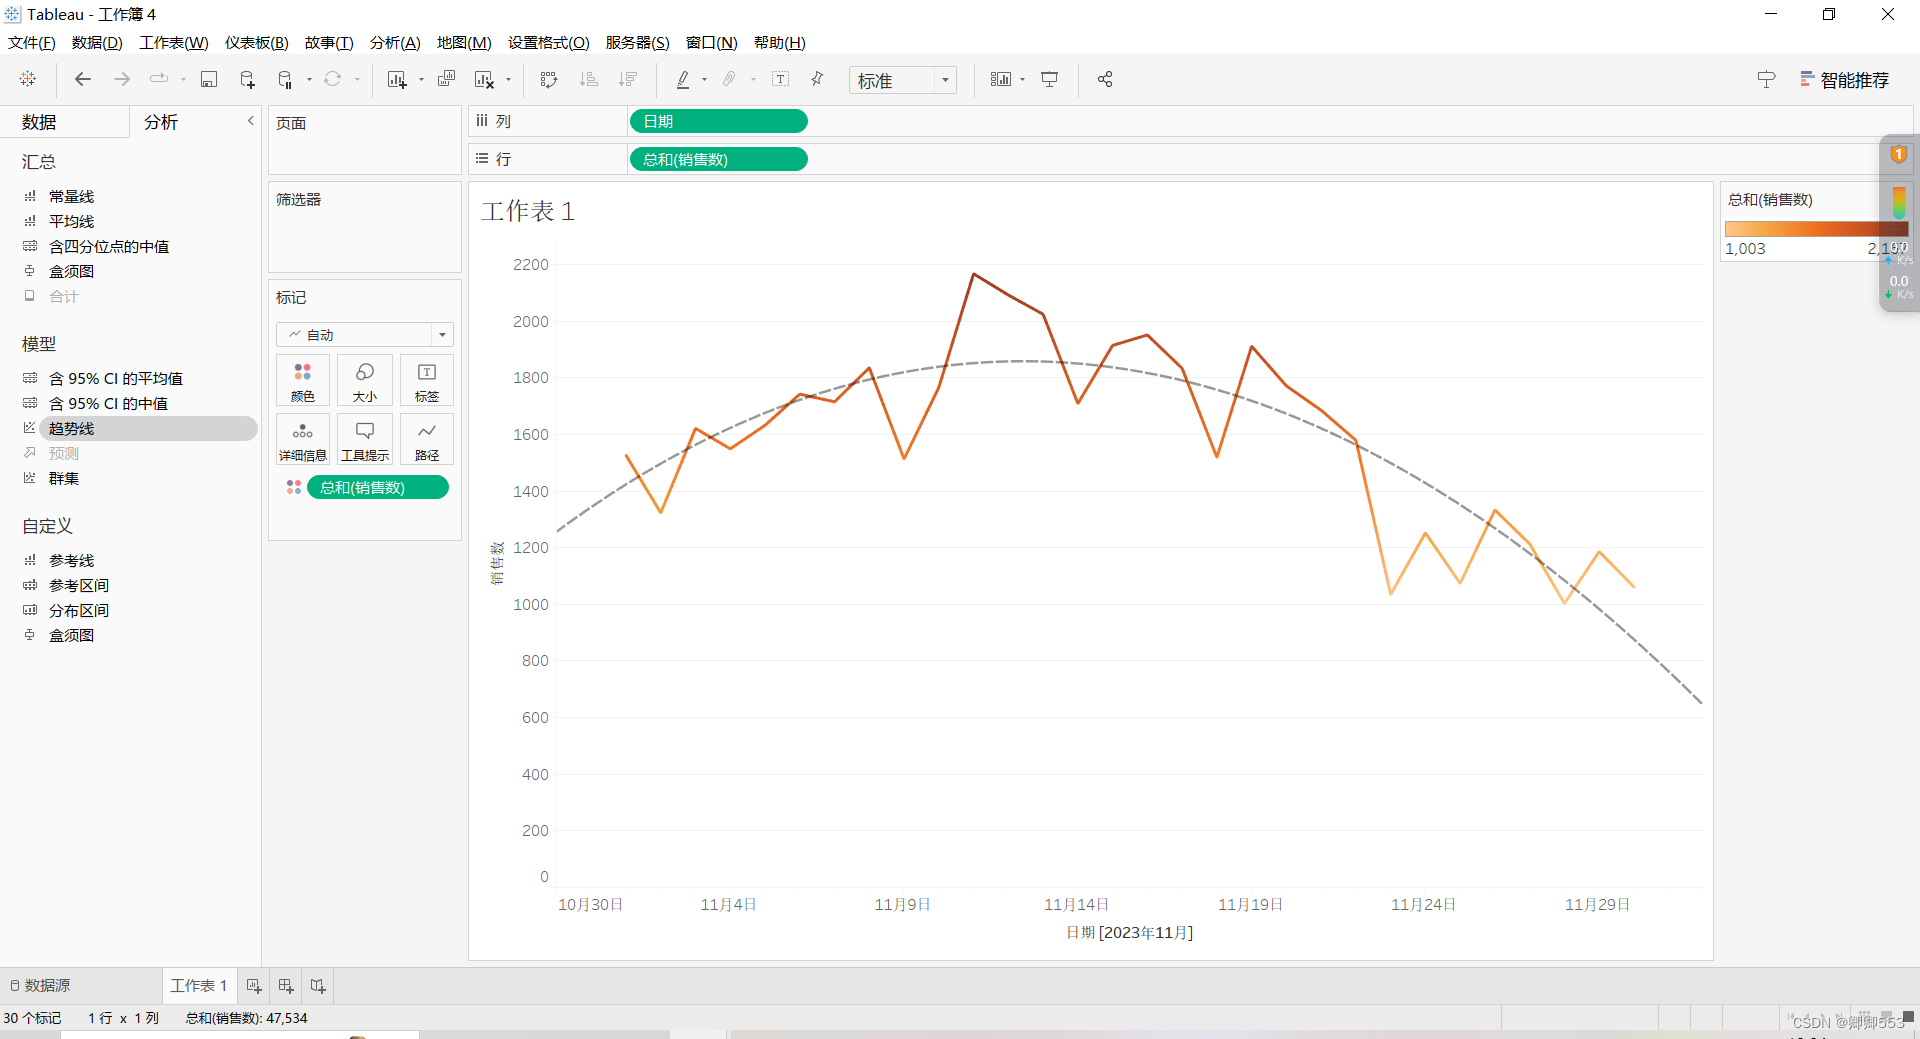Image resolution: width=1920 pixels, height=1039 pixels.
Task: Click the 详细信息 marks card button
Action: tap(303, 440)
